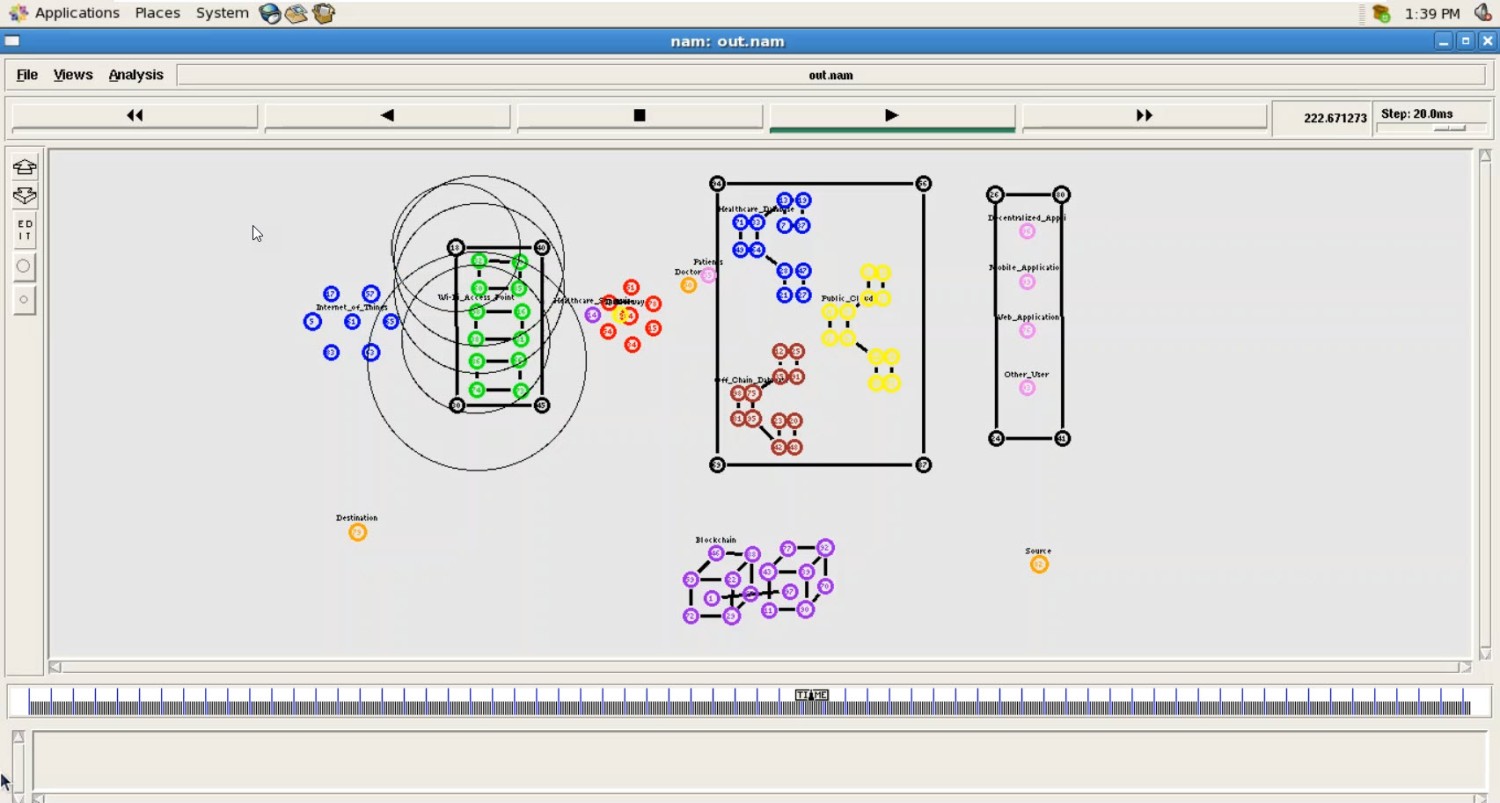Click the fast forward double-arrow button
Image resolution: width=1500 pixels, height=803 pixels.
pyautogui.click(x=1144, y=116)
